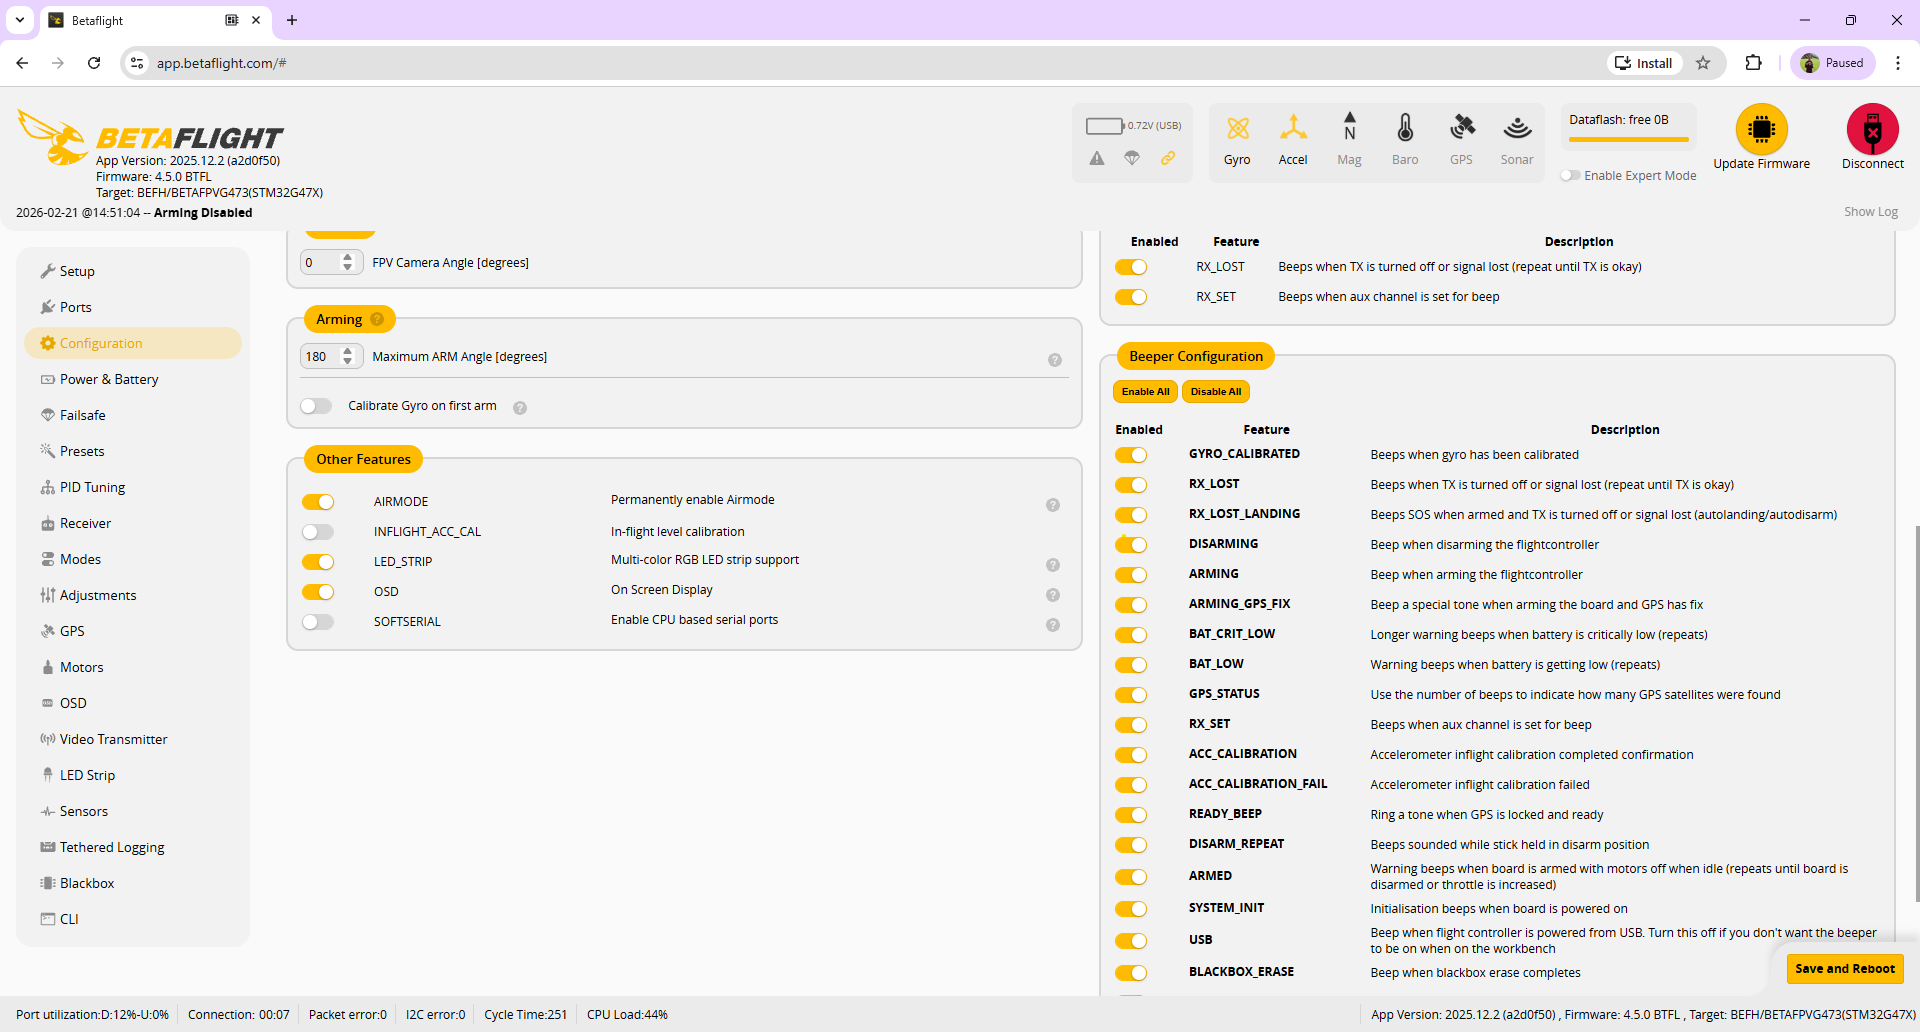Decrease FPV Camera Angle with down arrow

[x=348, y=268]
